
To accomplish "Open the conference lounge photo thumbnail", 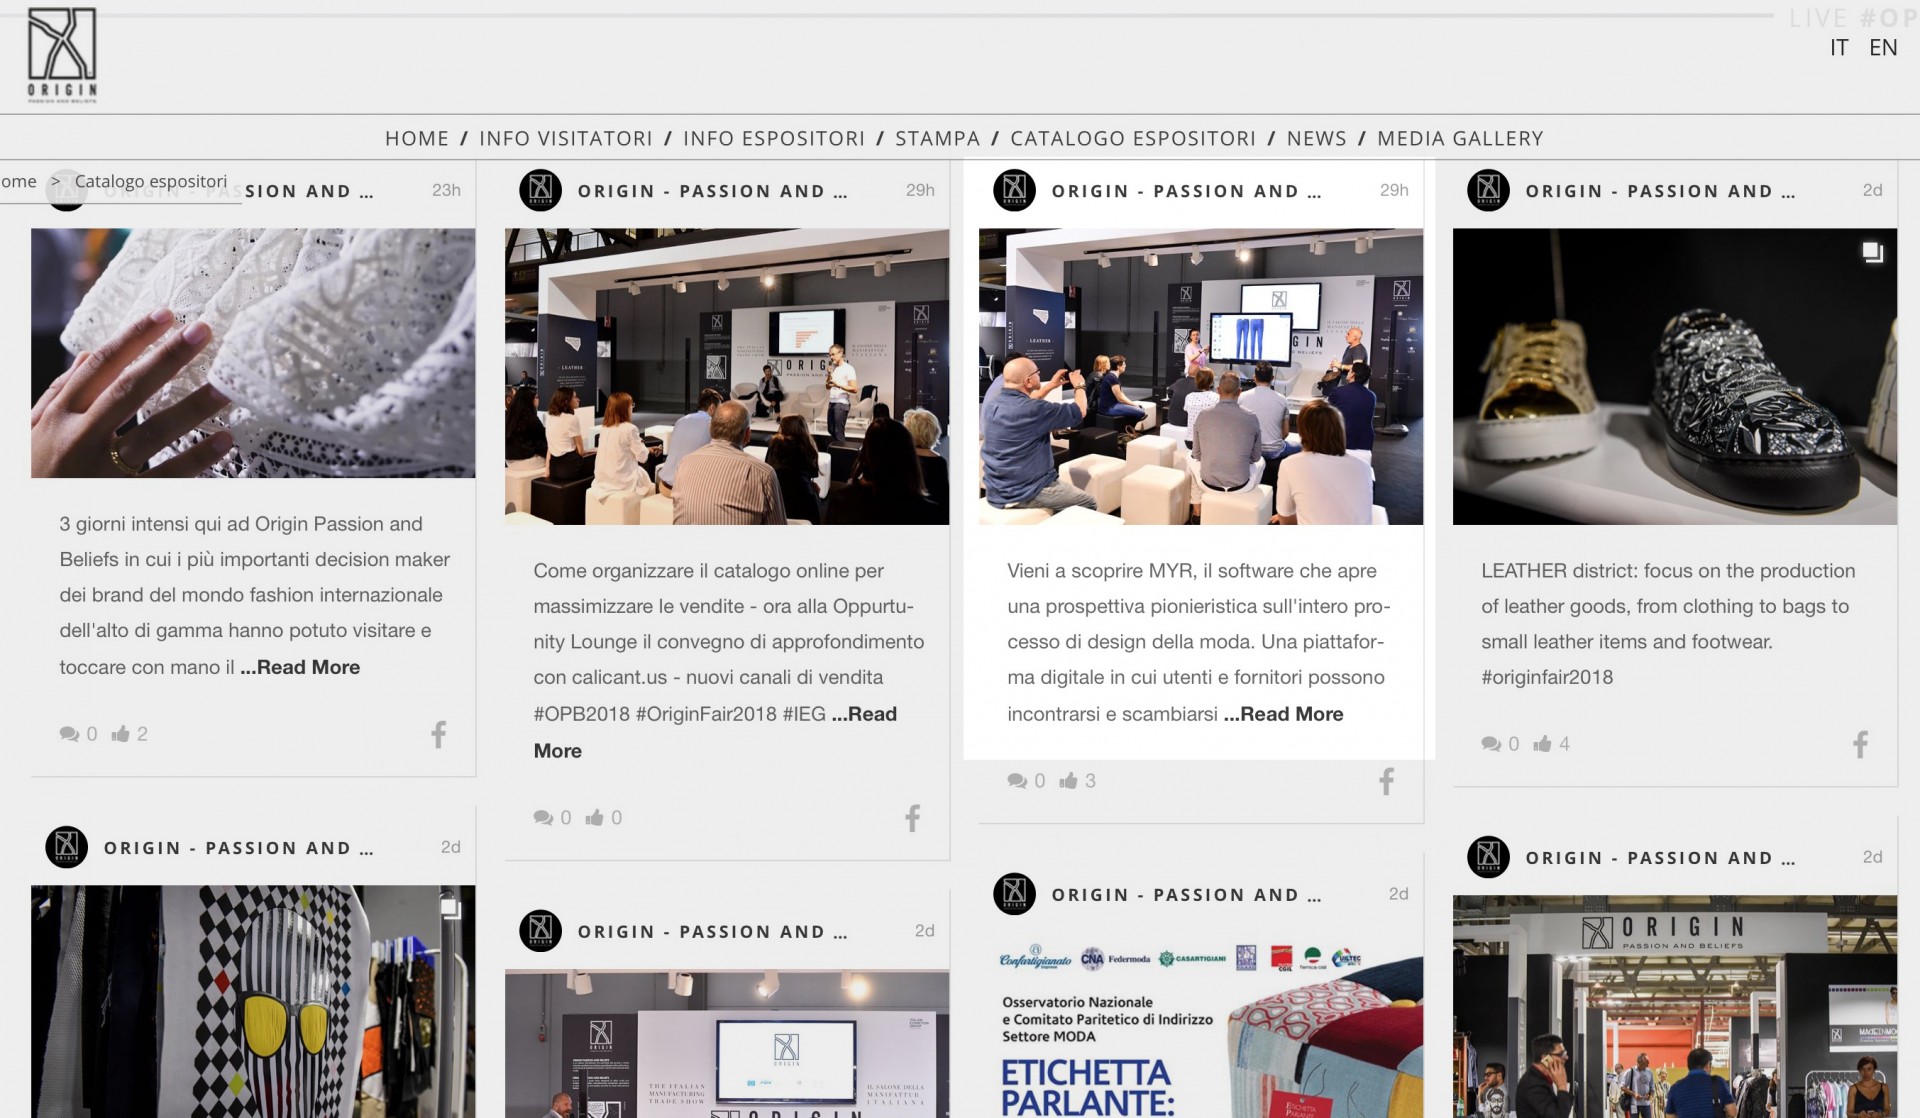I will click(x=727, y=376).
